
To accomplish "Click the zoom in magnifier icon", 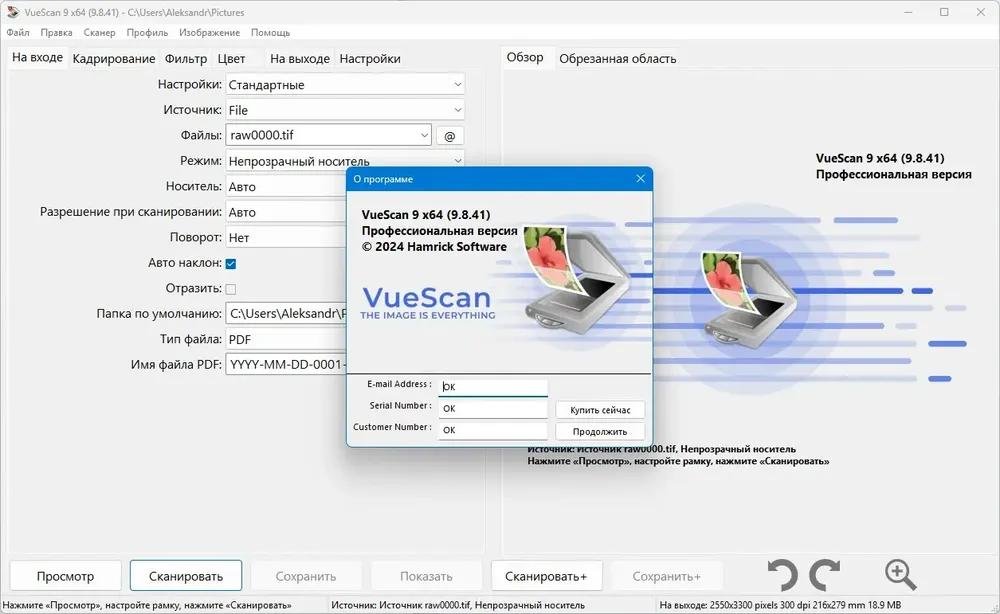I will [x=901, y=575].
